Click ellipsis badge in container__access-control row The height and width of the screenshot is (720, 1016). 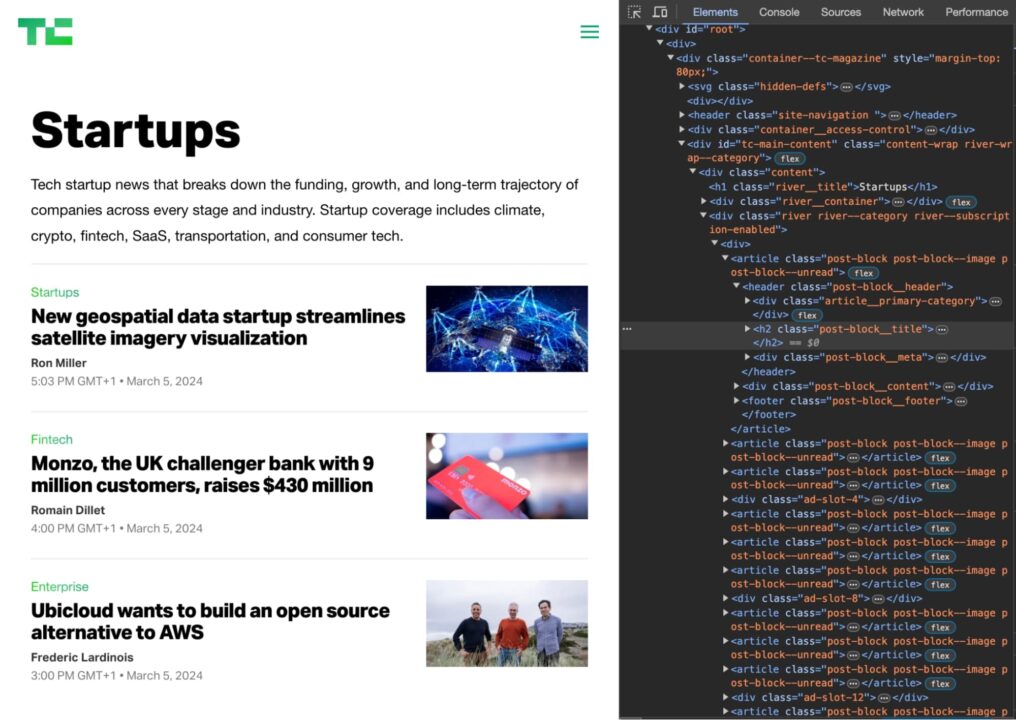[930, 130]
